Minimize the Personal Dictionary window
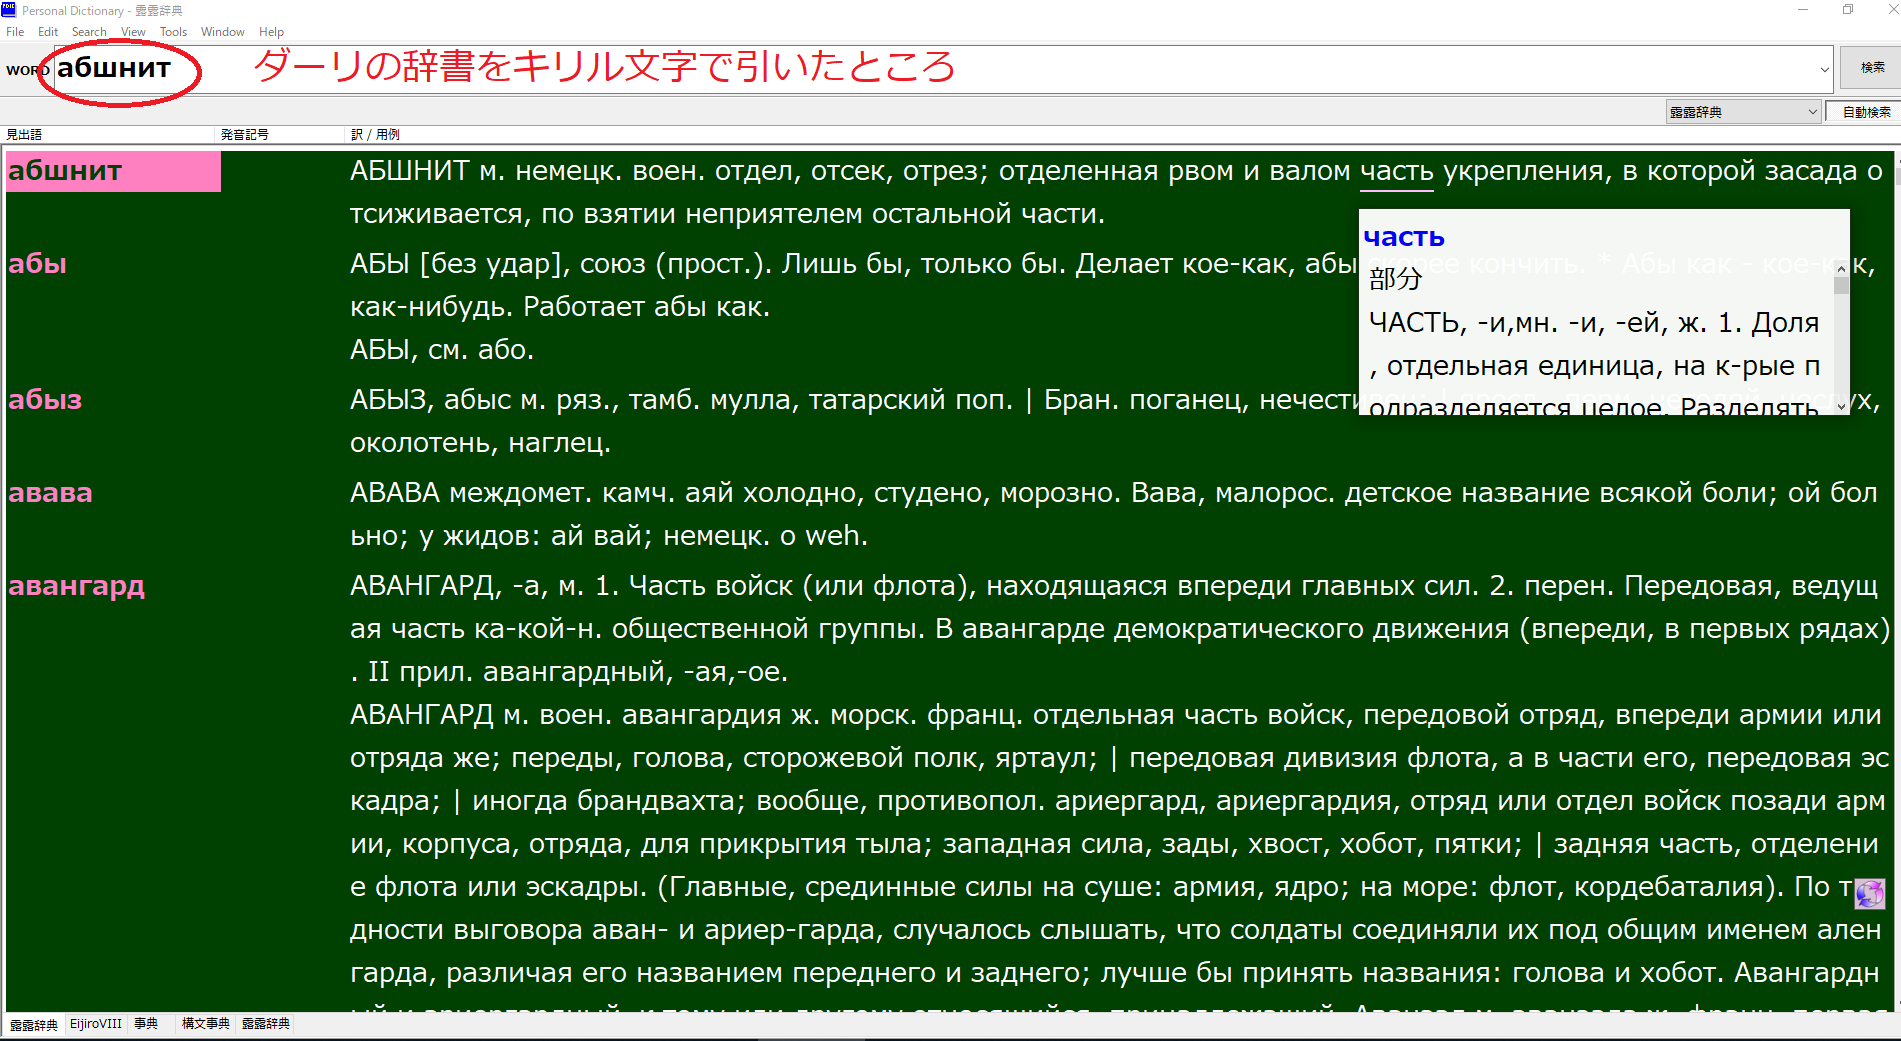 coord(1803,10)
